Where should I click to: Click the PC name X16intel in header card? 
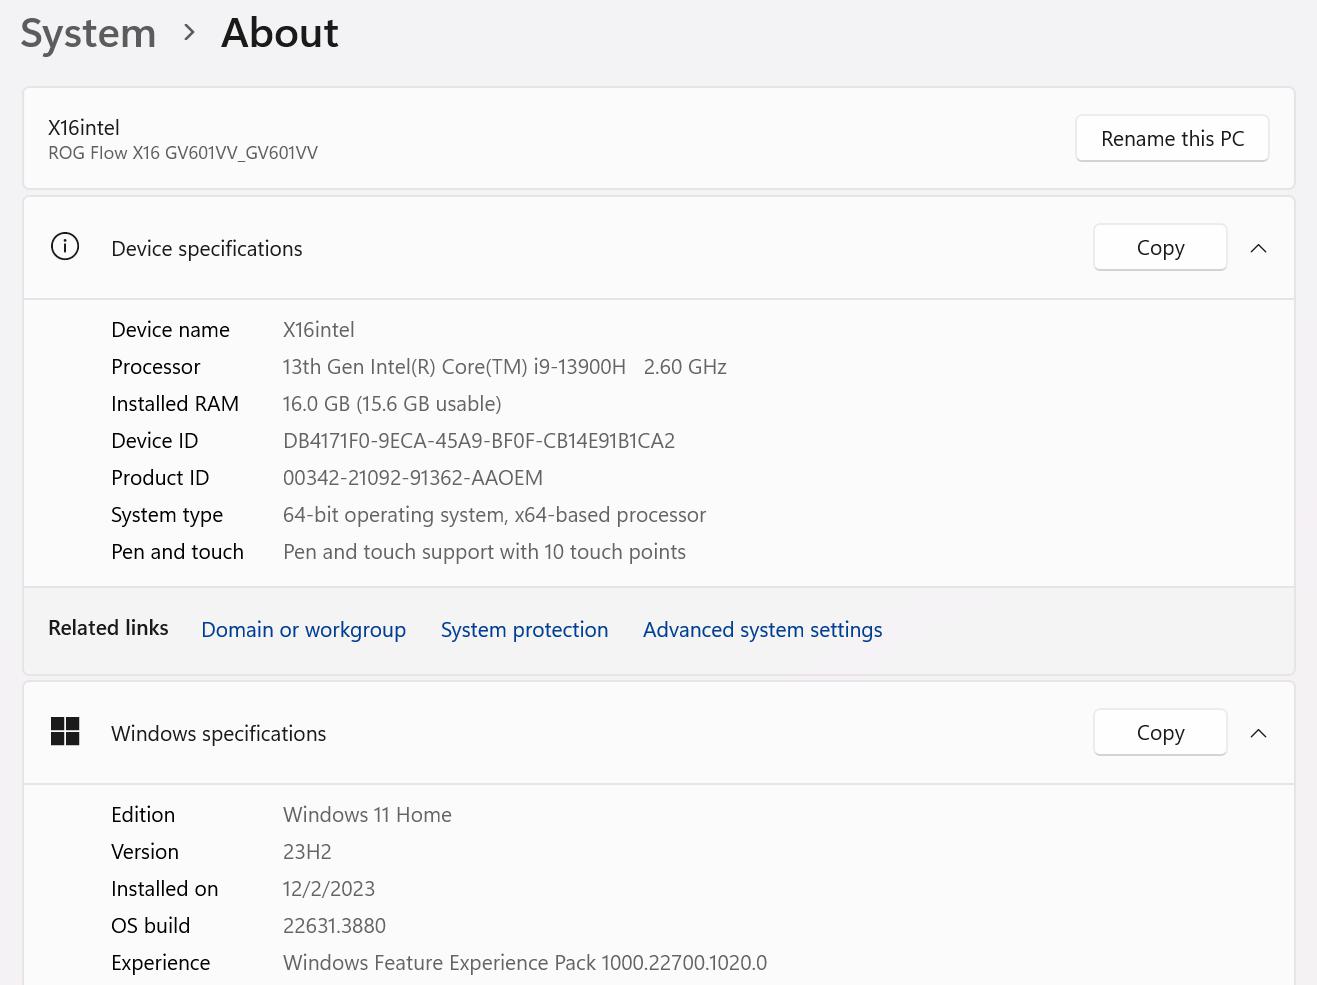click(x=84, y=127)
